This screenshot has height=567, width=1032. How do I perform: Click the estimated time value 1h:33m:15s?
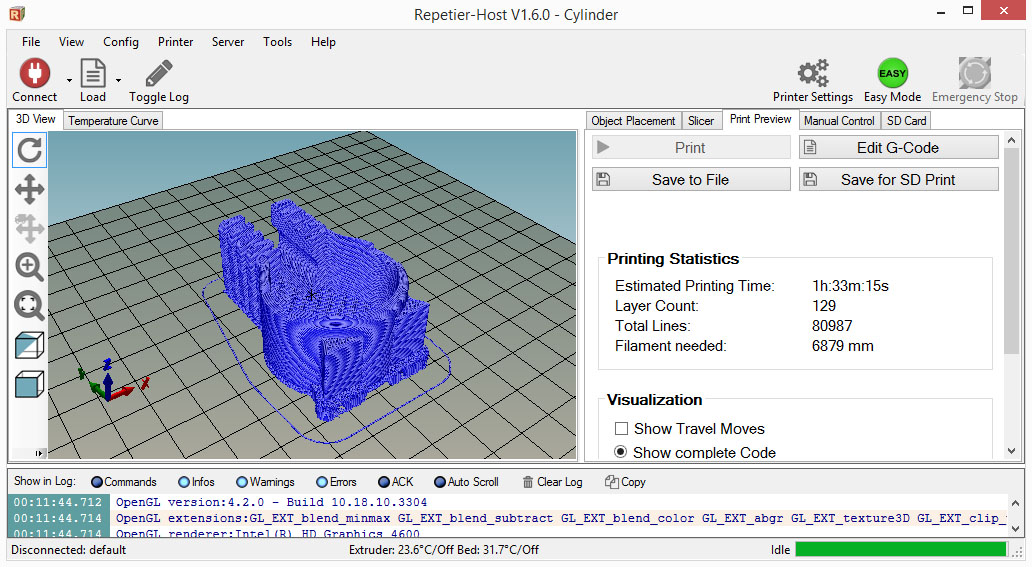point(850,286)
